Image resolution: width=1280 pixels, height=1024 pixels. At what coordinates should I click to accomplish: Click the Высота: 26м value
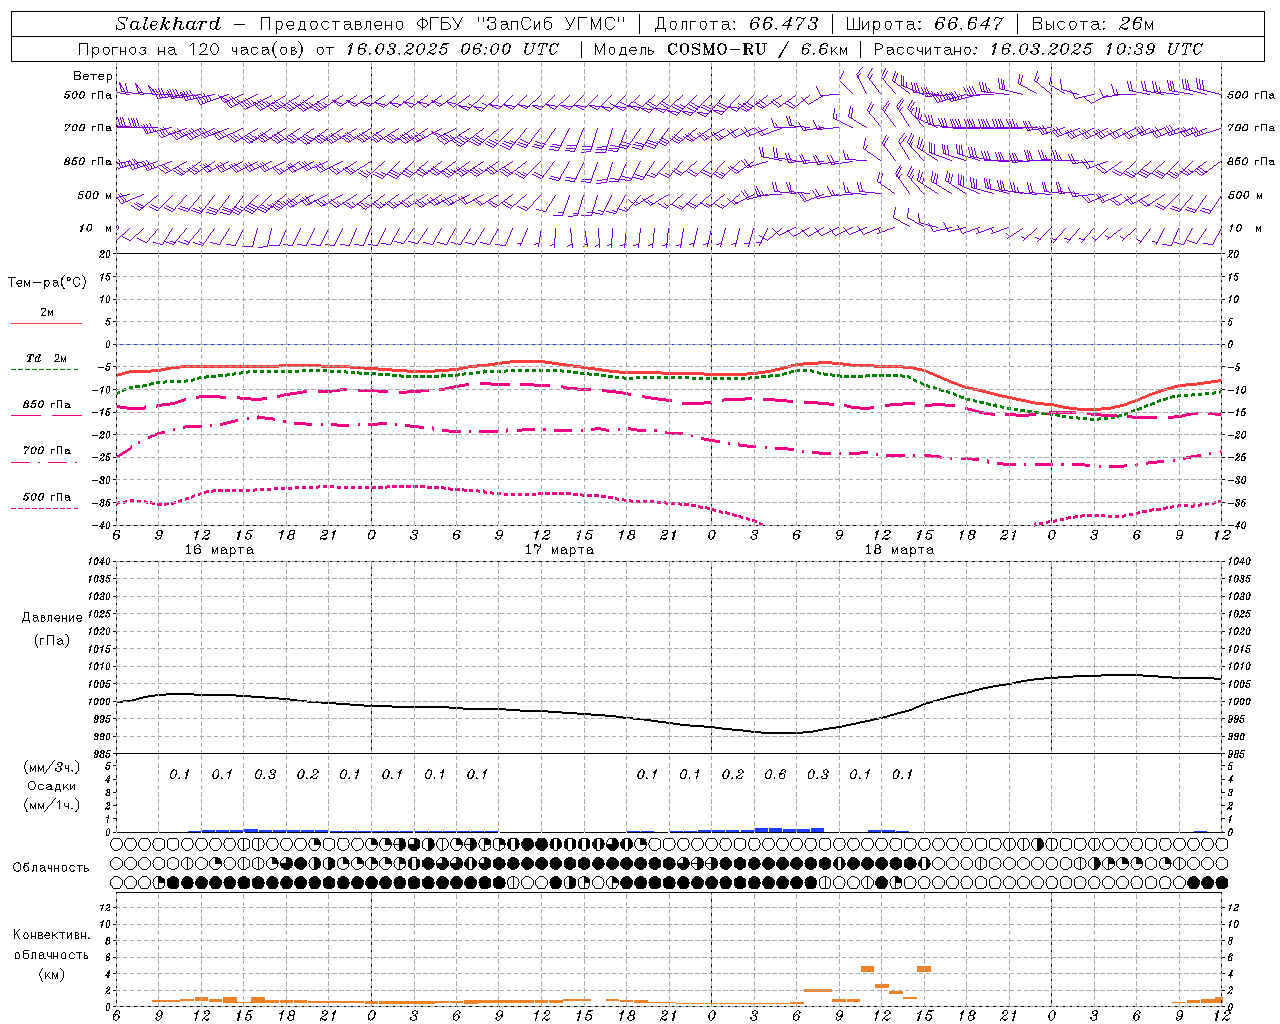tap(1092, 24)
